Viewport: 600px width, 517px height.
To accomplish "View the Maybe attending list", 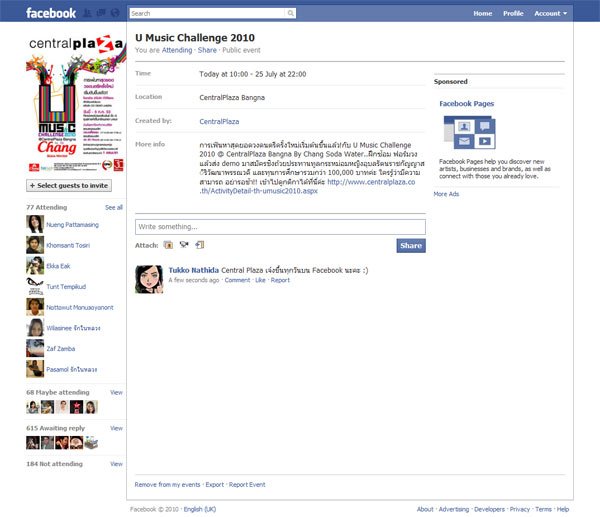I will [116, 393].
